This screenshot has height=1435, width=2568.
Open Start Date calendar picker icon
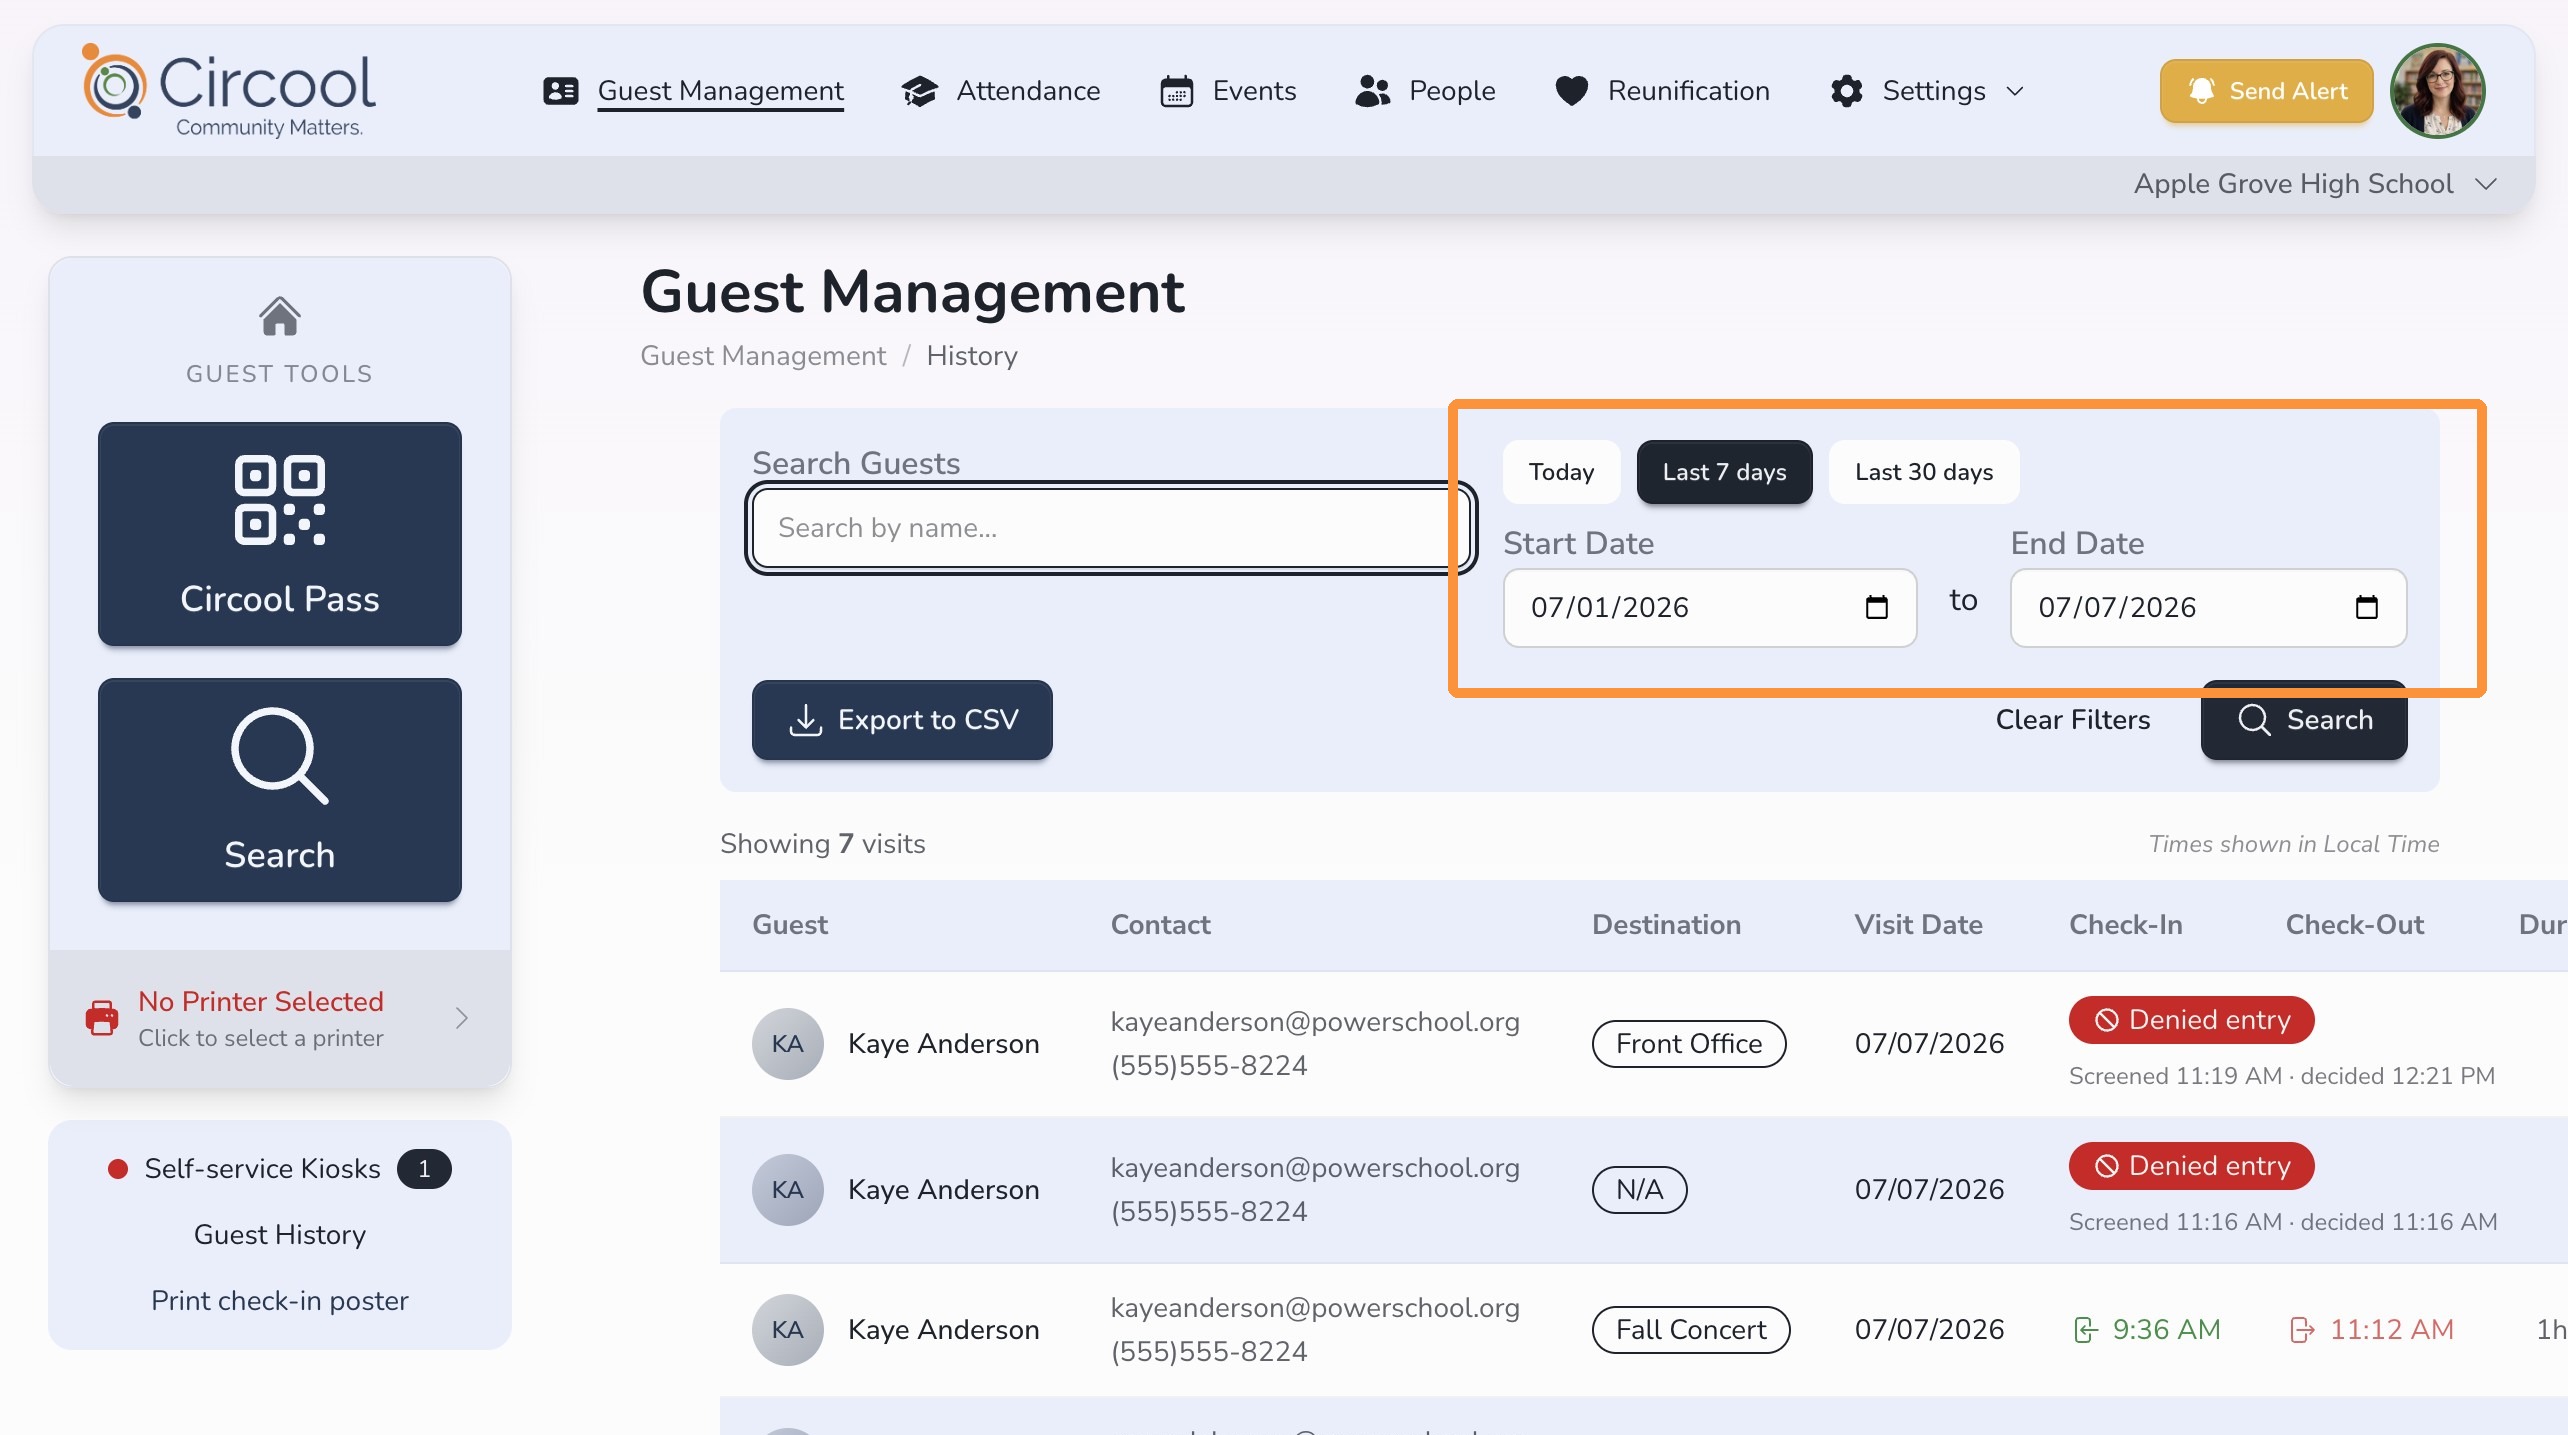pyautogui.click(x=1877, y=607)
